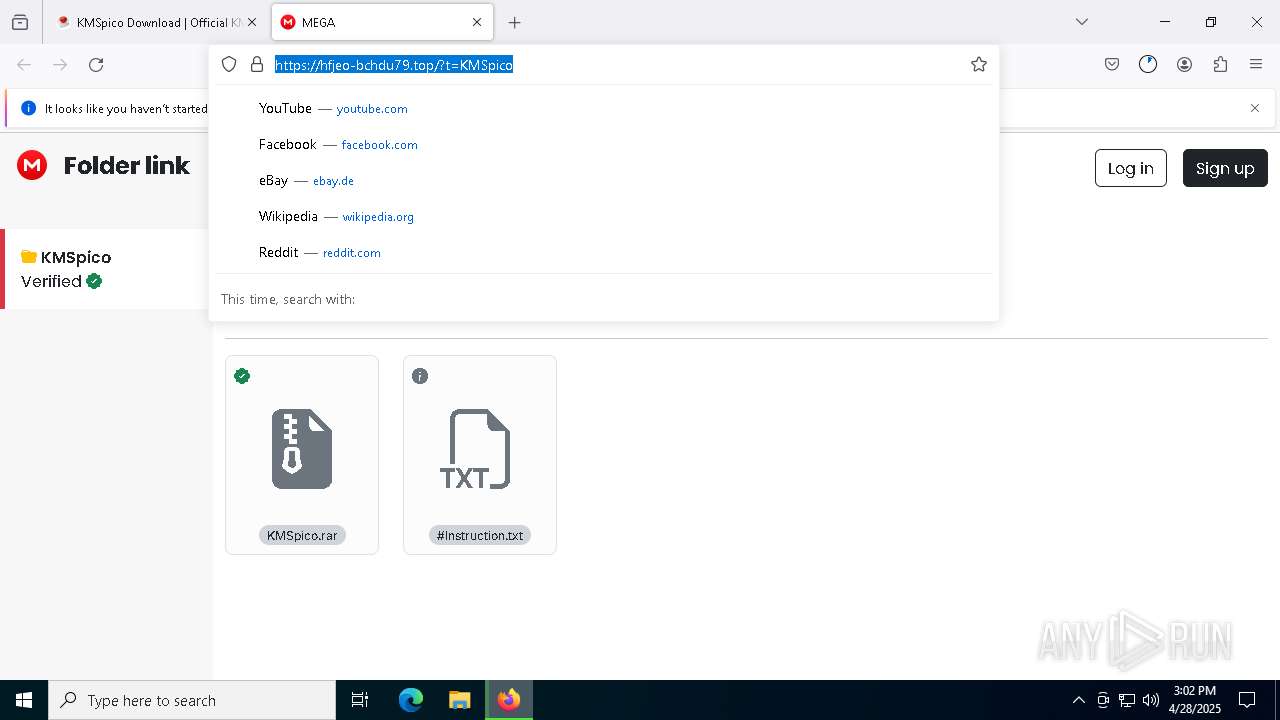Viewport: 1280px width, 720px height.
Task: Save page to Pocket
Action: pyautogui.click(x=1112, y=64)
